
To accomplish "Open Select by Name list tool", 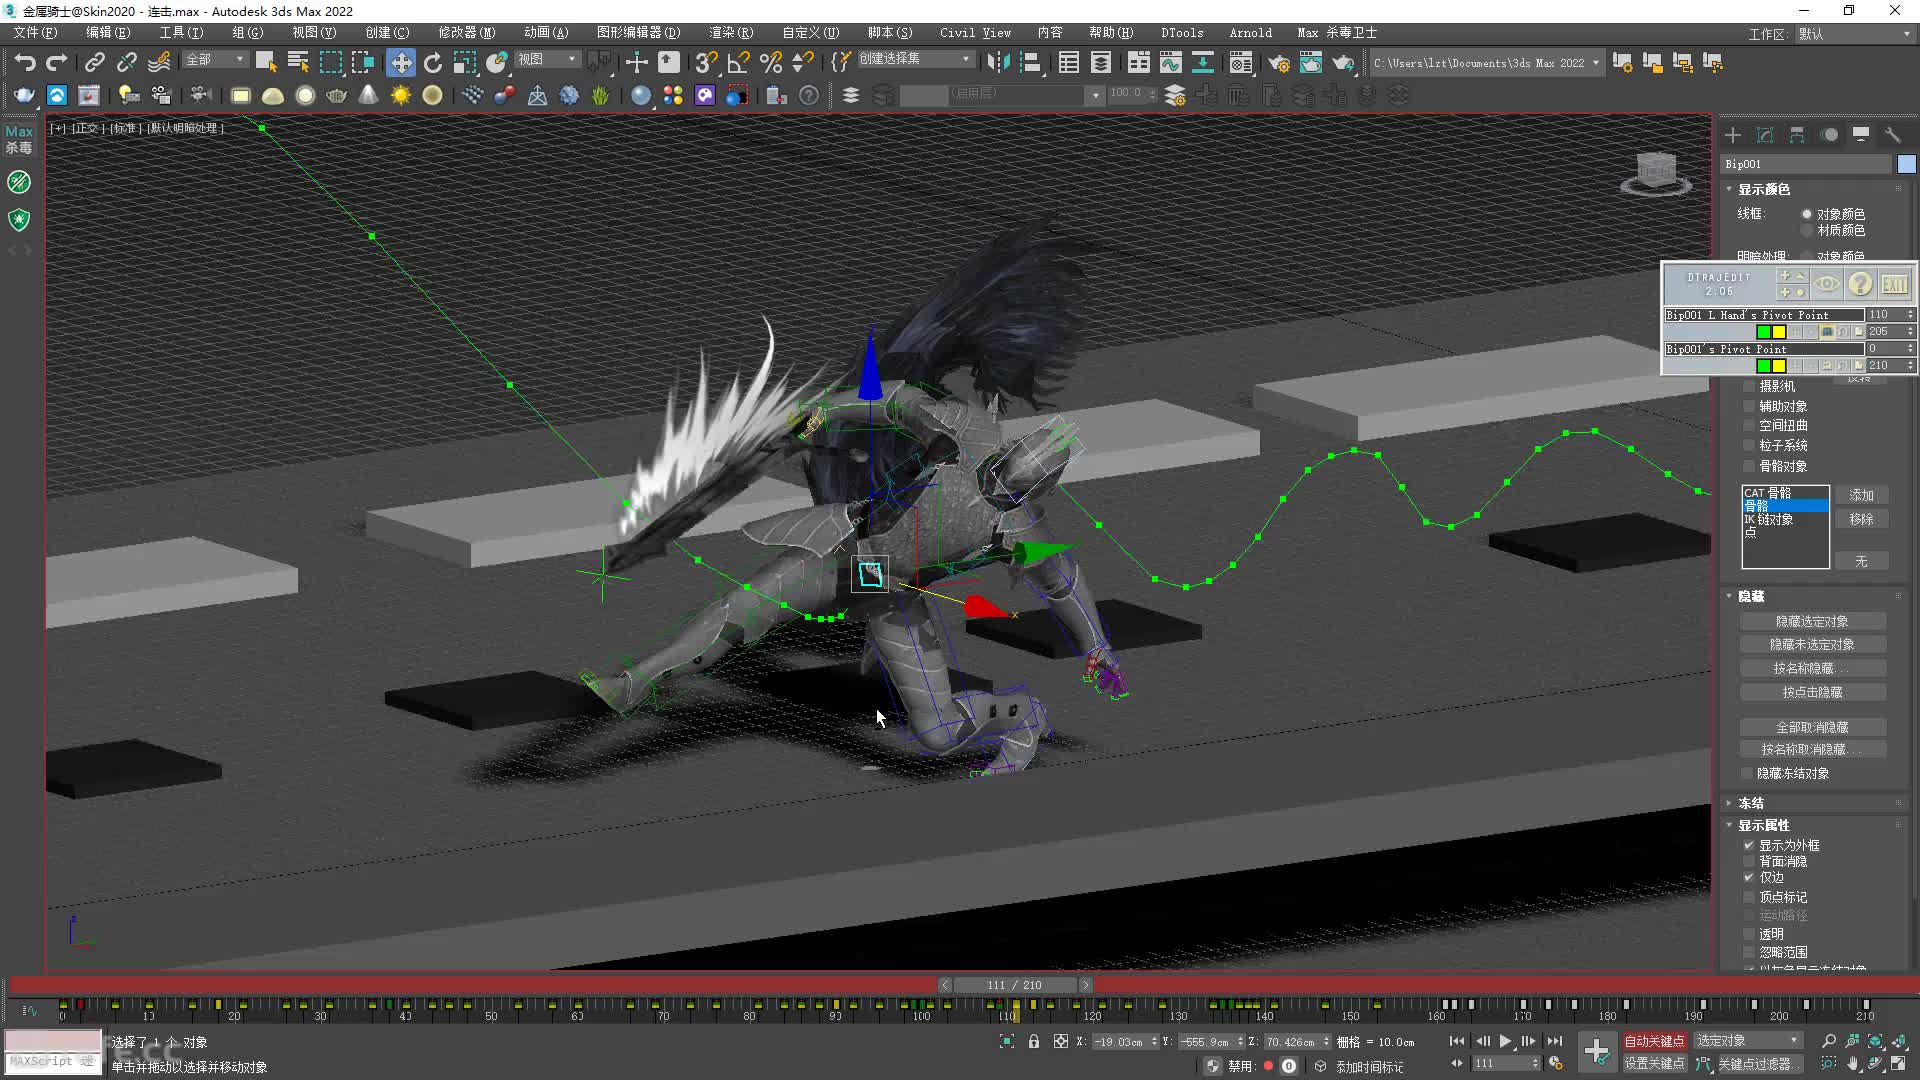I will click(298, 62).
